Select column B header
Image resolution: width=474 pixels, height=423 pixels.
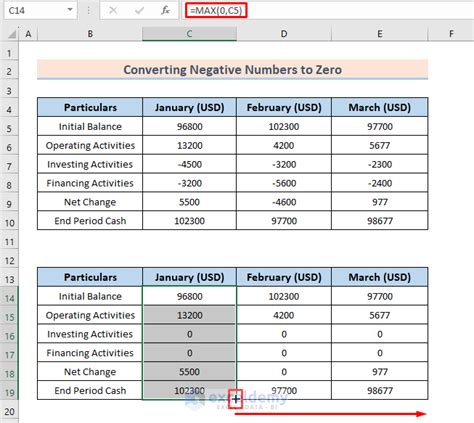tap(90, 34)
